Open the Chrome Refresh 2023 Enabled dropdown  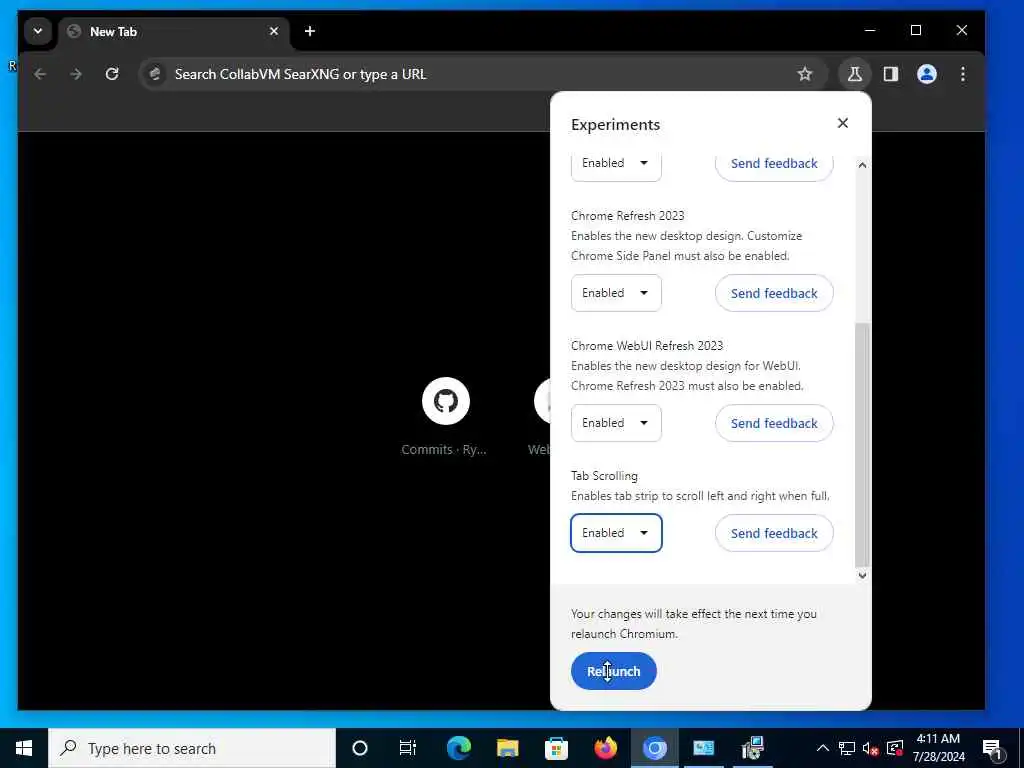coord(616,293)
